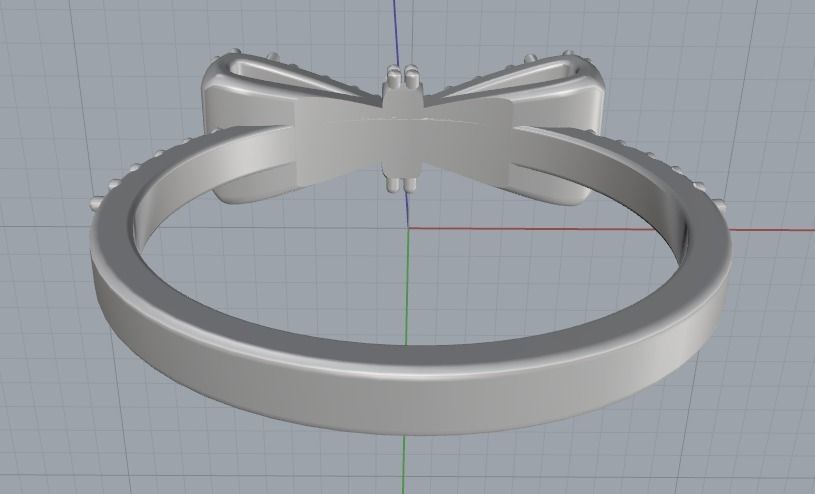
Task: Pick the prong cluster below the bow knot
Action: (402, 185)
